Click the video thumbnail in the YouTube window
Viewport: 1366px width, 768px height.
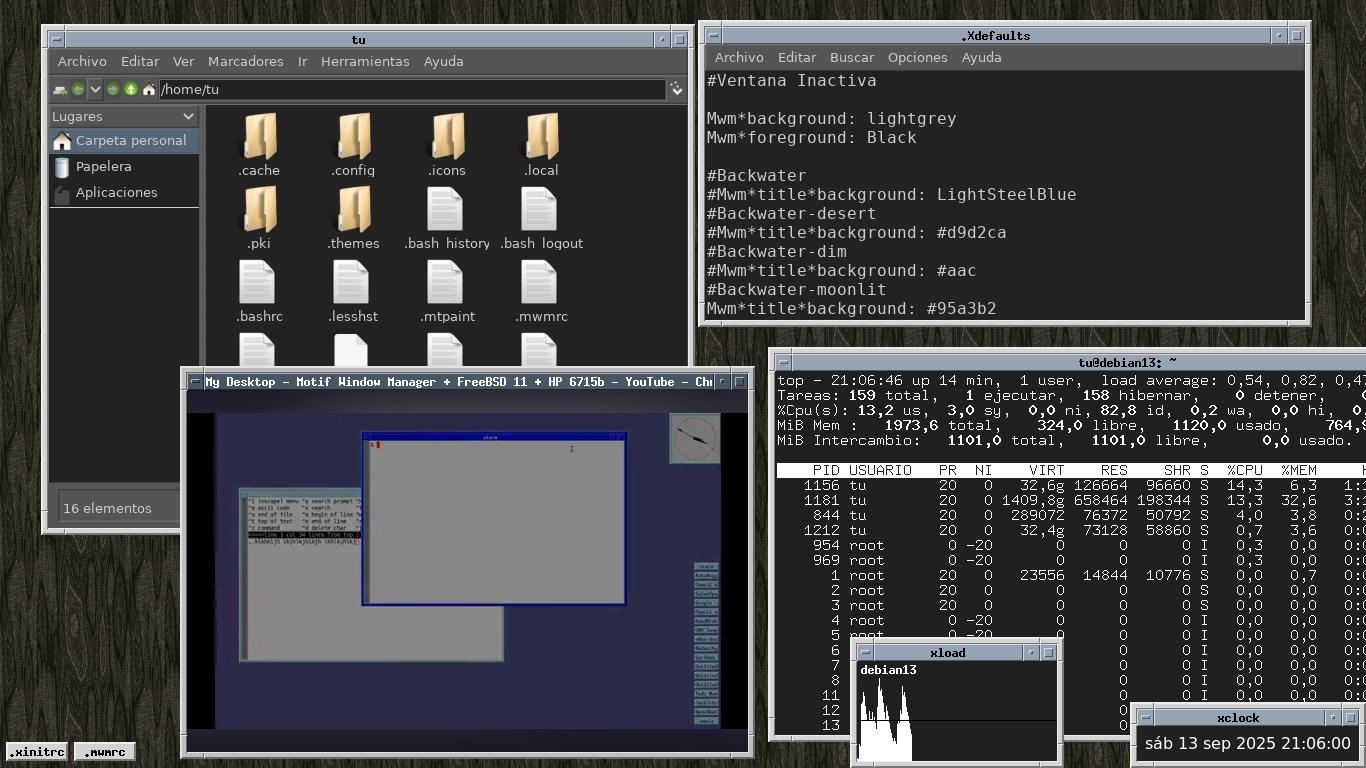tap(468, 571)
